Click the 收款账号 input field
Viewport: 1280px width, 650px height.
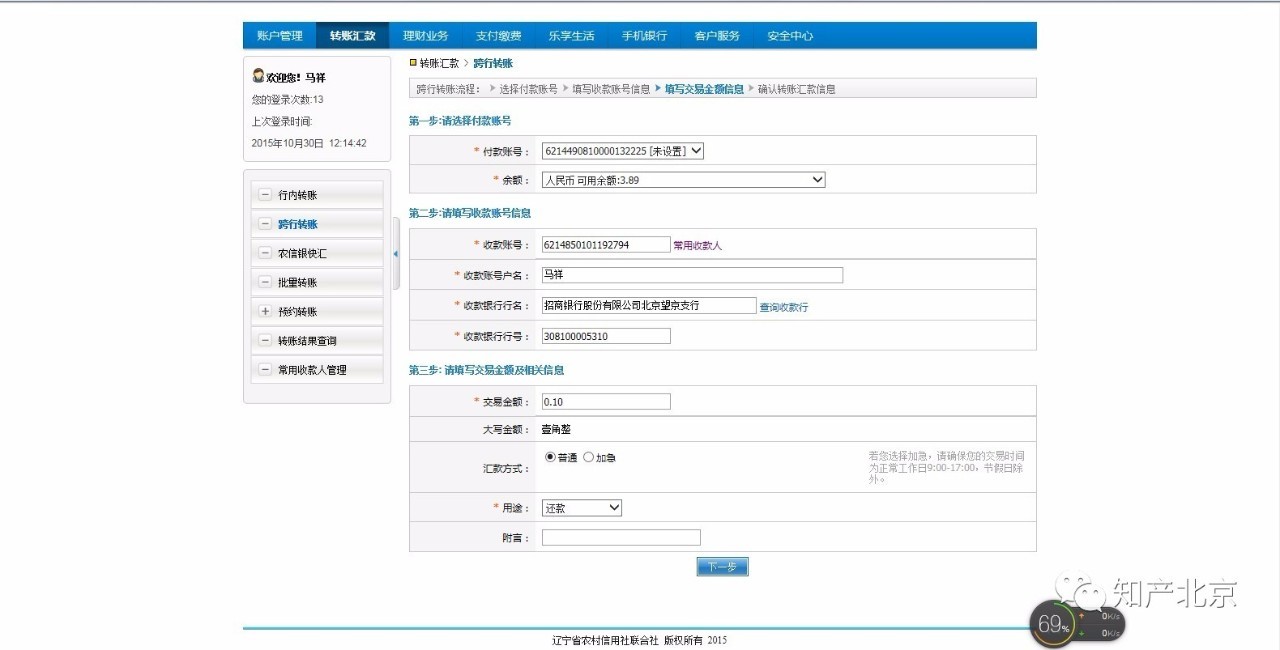pyautogui.click(x=606, y=244)
